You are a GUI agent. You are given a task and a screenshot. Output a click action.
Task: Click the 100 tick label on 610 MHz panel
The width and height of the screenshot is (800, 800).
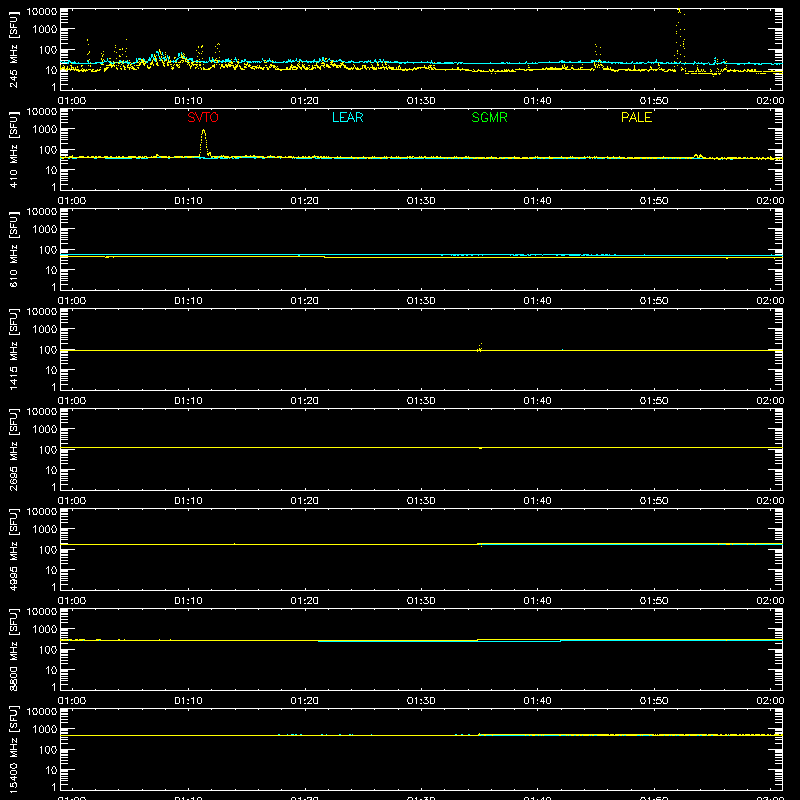pyautogui.click(x=48, y=250)
